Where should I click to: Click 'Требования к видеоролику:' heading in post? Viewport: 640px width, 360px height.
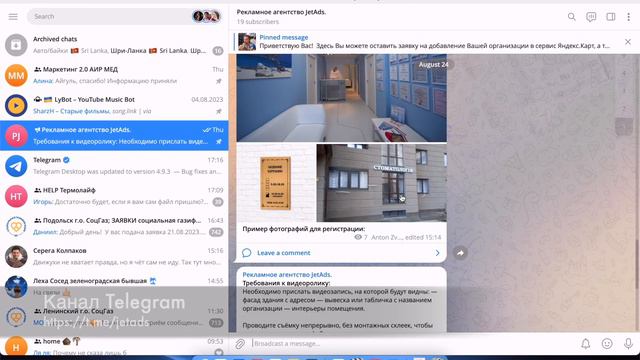(x=286, y=283)
